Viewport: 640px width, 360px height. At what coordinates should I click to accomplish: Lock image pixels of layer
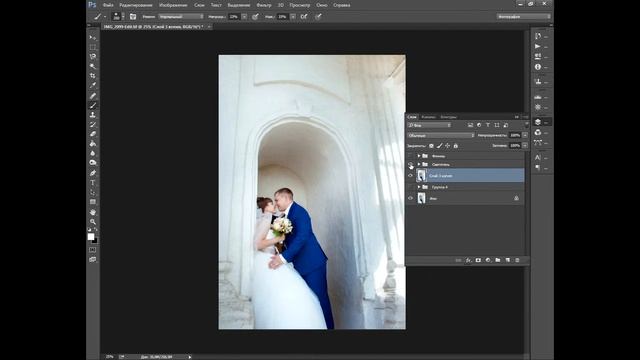point(440,146)
